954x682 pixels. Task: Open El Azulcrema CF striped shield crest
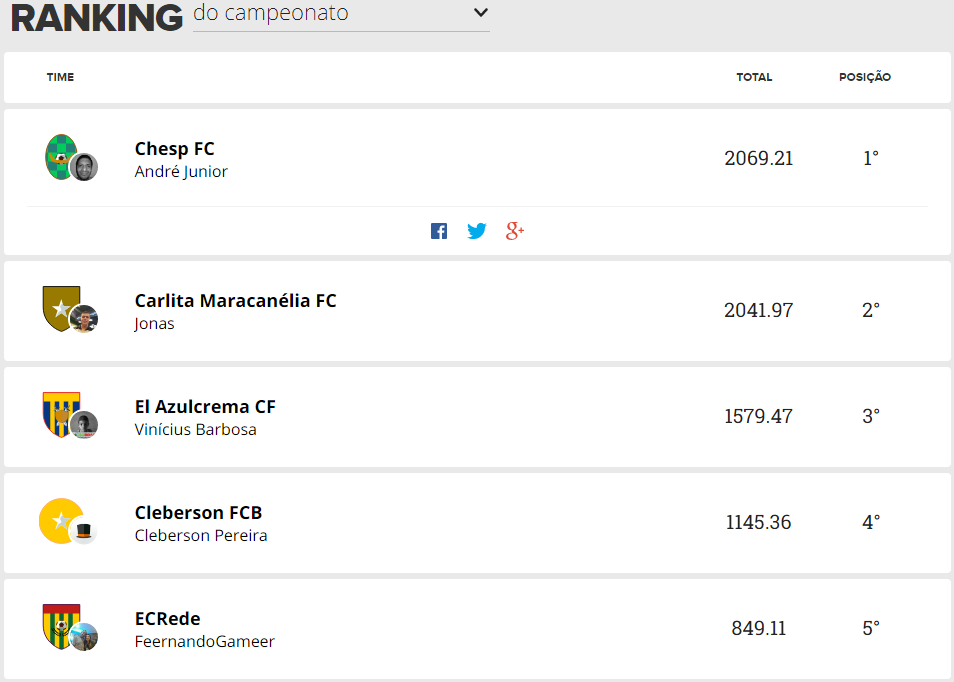click(x=61, y=414)
